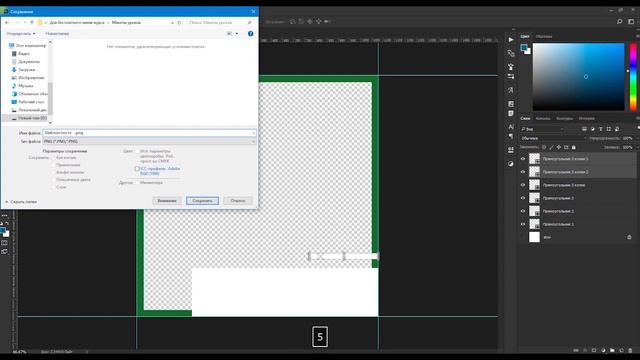Click the search magnifier in Photoshop's top bar
The height and width of the screenshot is (360, 640).
coord(620,22)
